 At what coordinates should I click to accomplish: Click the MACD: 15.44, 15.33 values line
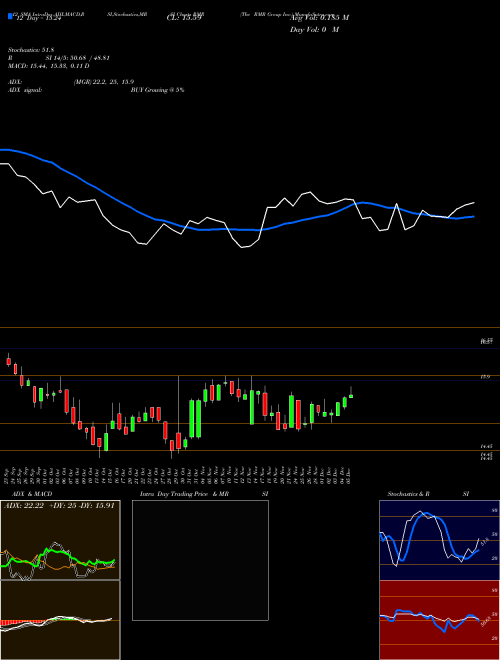(x=49, y=66)
